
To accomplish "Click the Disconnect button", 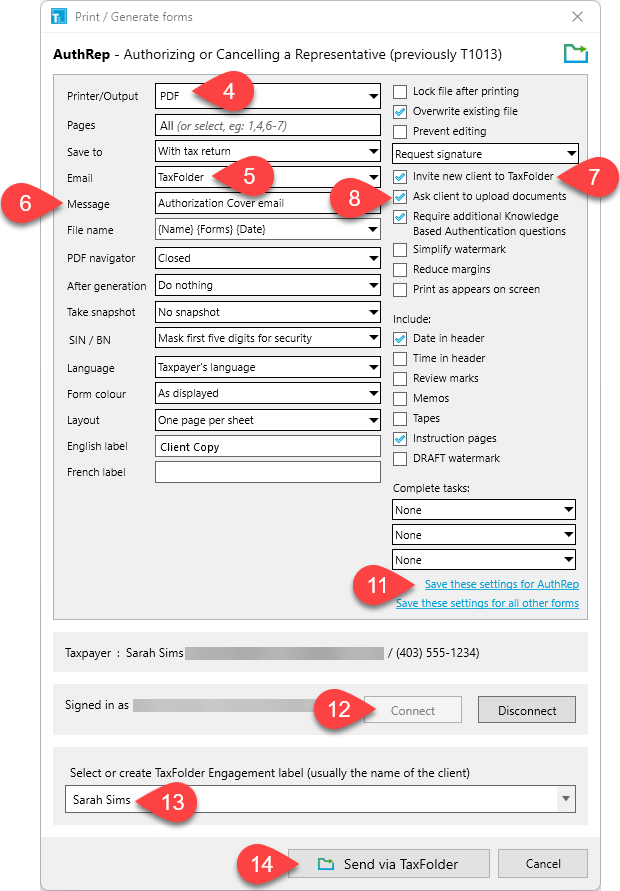I will click(x=527, y=710).
